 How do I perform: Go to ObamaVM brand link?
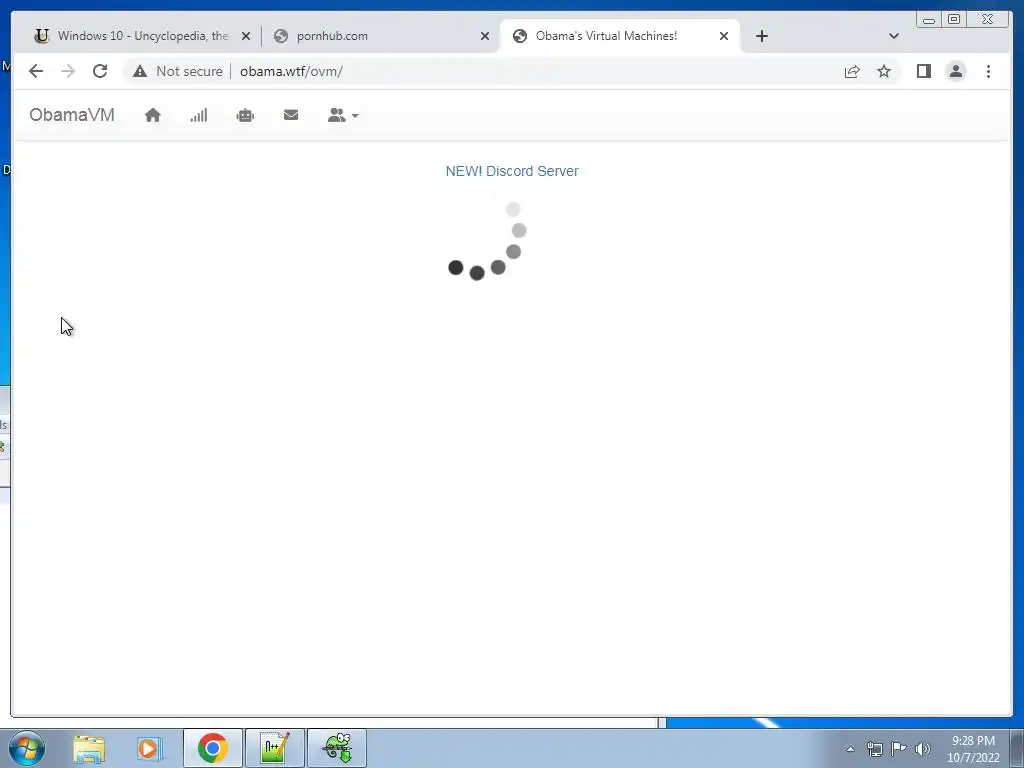72,115
